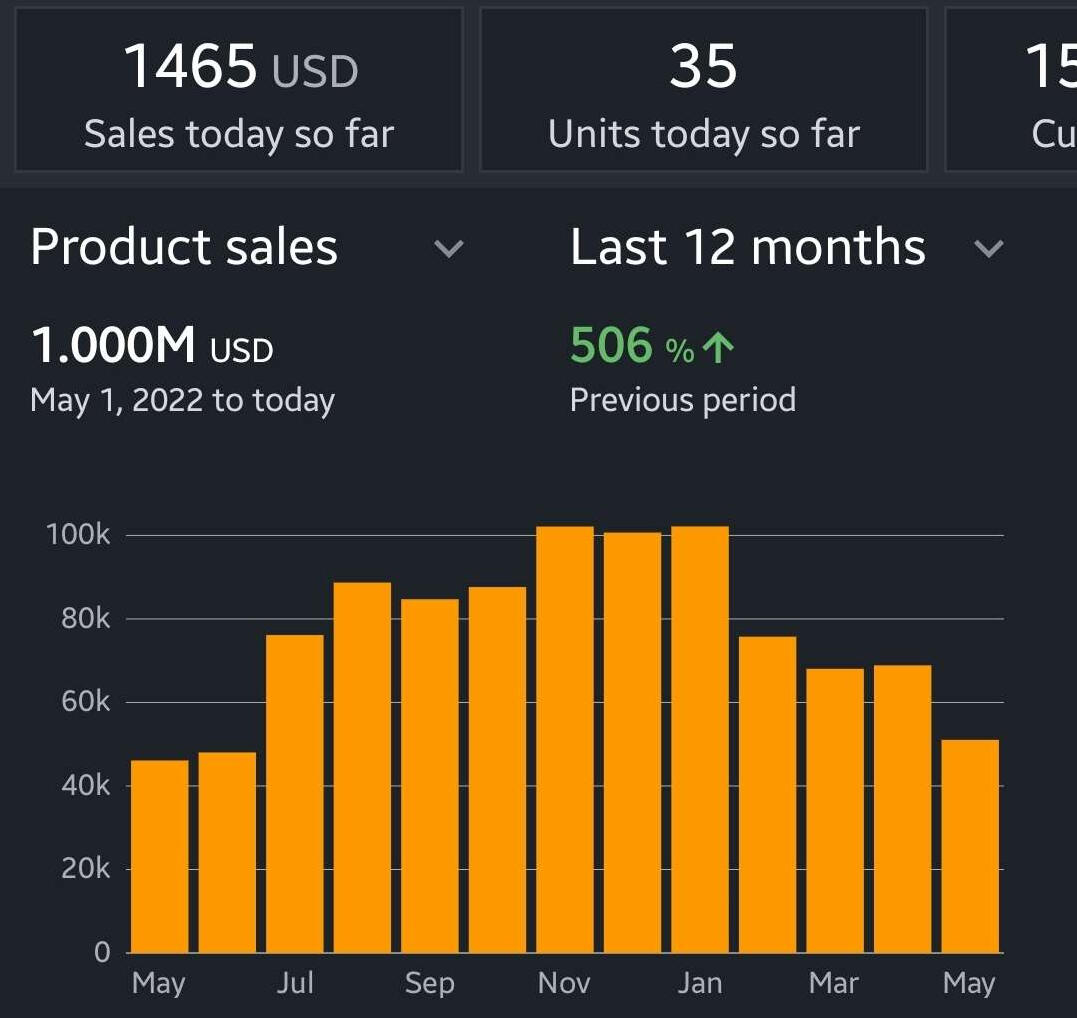Screen dimensions: 1077x1018
Task: Tap the Previous period comparison label
Action: pyautogui.click(x=683, y=400)
